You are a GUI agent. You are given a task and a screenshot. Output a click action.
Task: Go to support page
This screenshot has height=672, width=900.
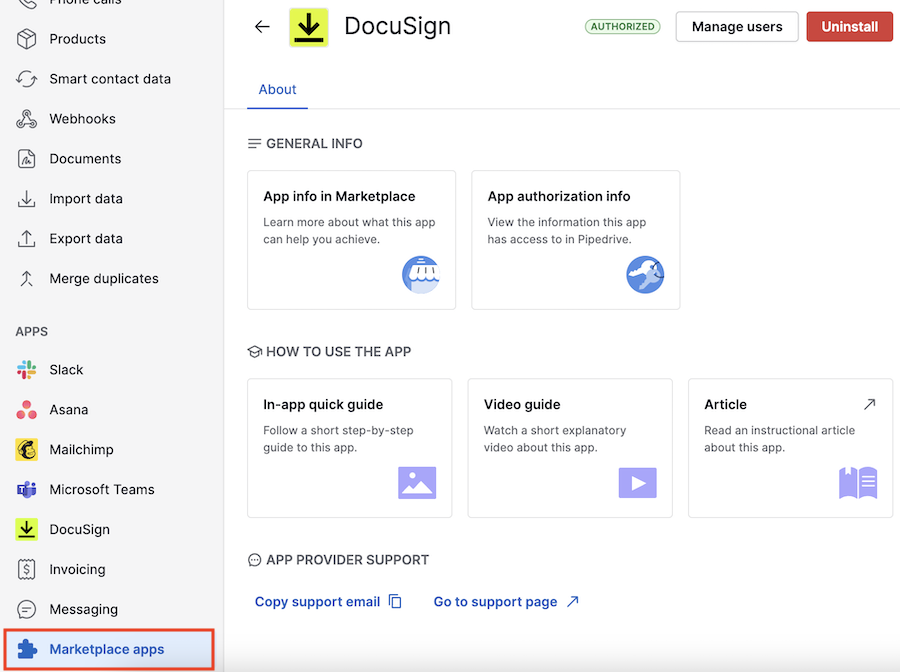[x=497, y=601]
